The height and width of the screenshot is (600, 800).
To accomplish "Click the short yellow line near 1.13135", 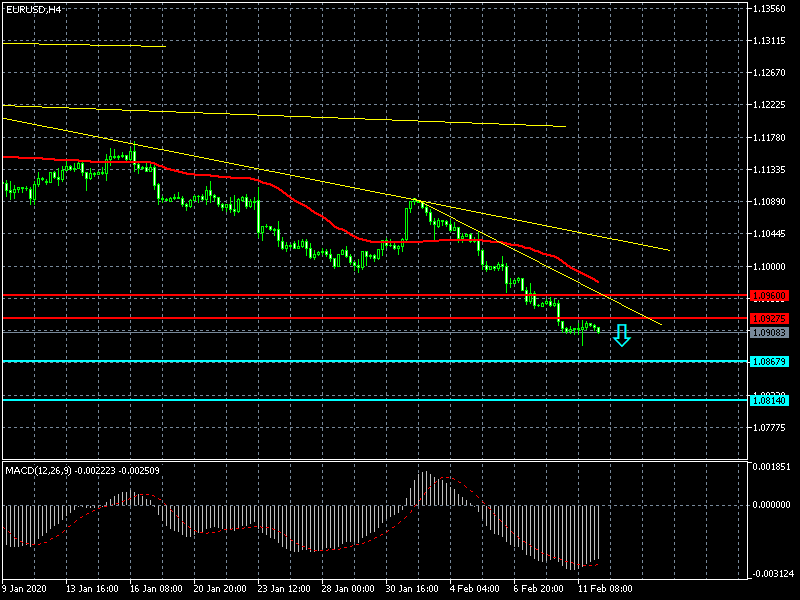I will [85, 44].
